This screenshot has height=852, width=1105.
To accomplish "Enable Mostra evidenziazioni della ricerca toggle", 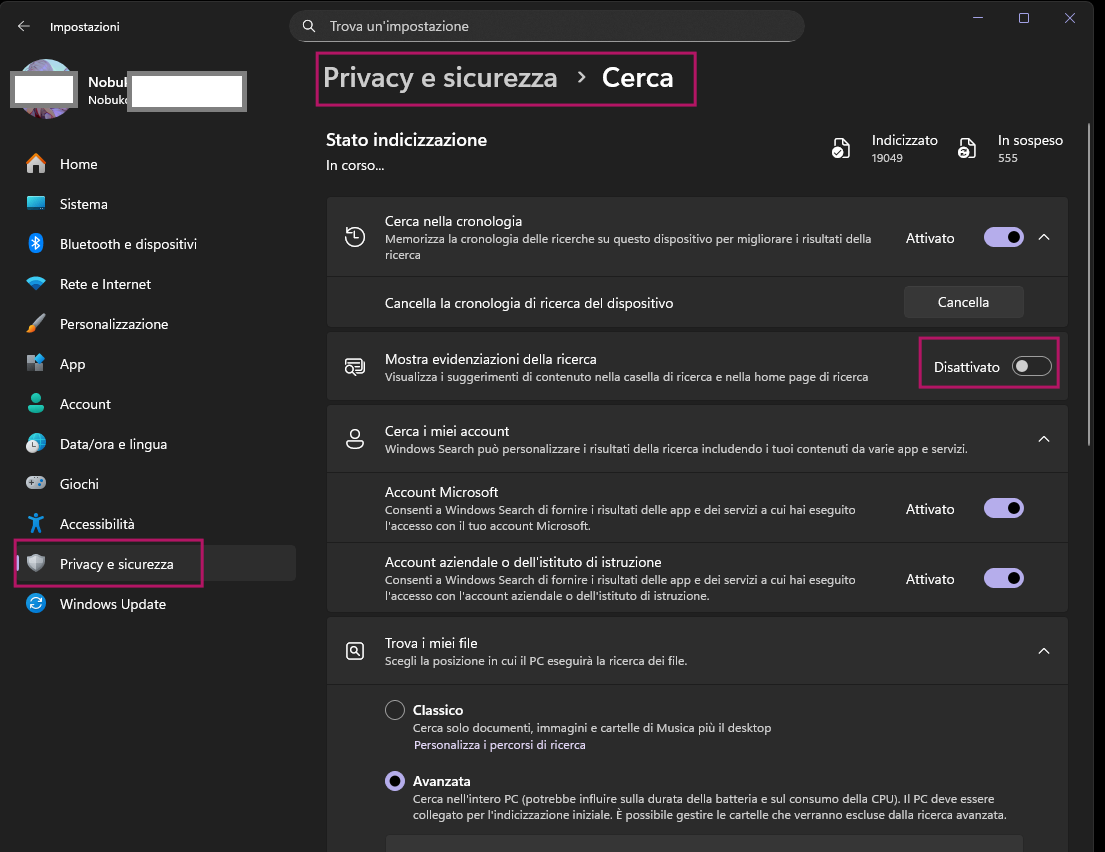I will 1032,366.
